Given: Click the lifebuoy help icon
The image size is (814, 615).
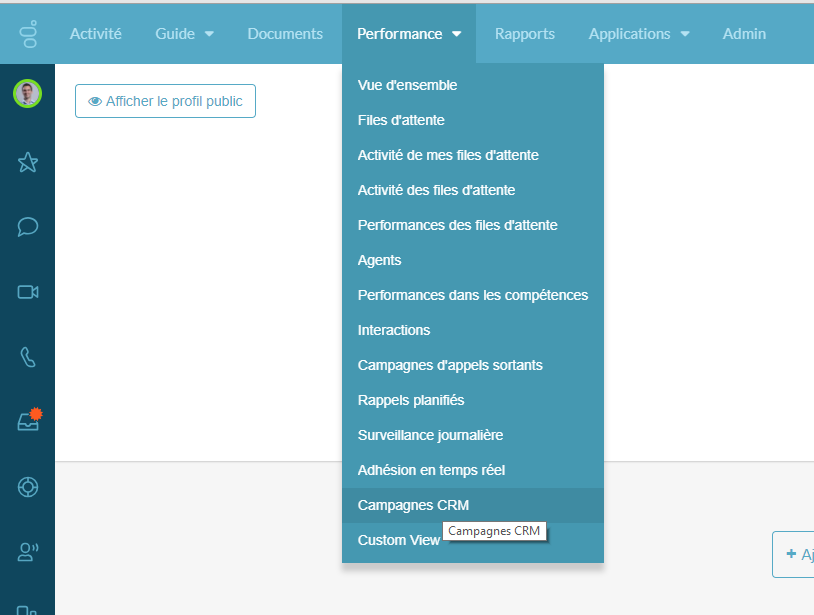Looking at the screenshot, I should tap(27, 487).
